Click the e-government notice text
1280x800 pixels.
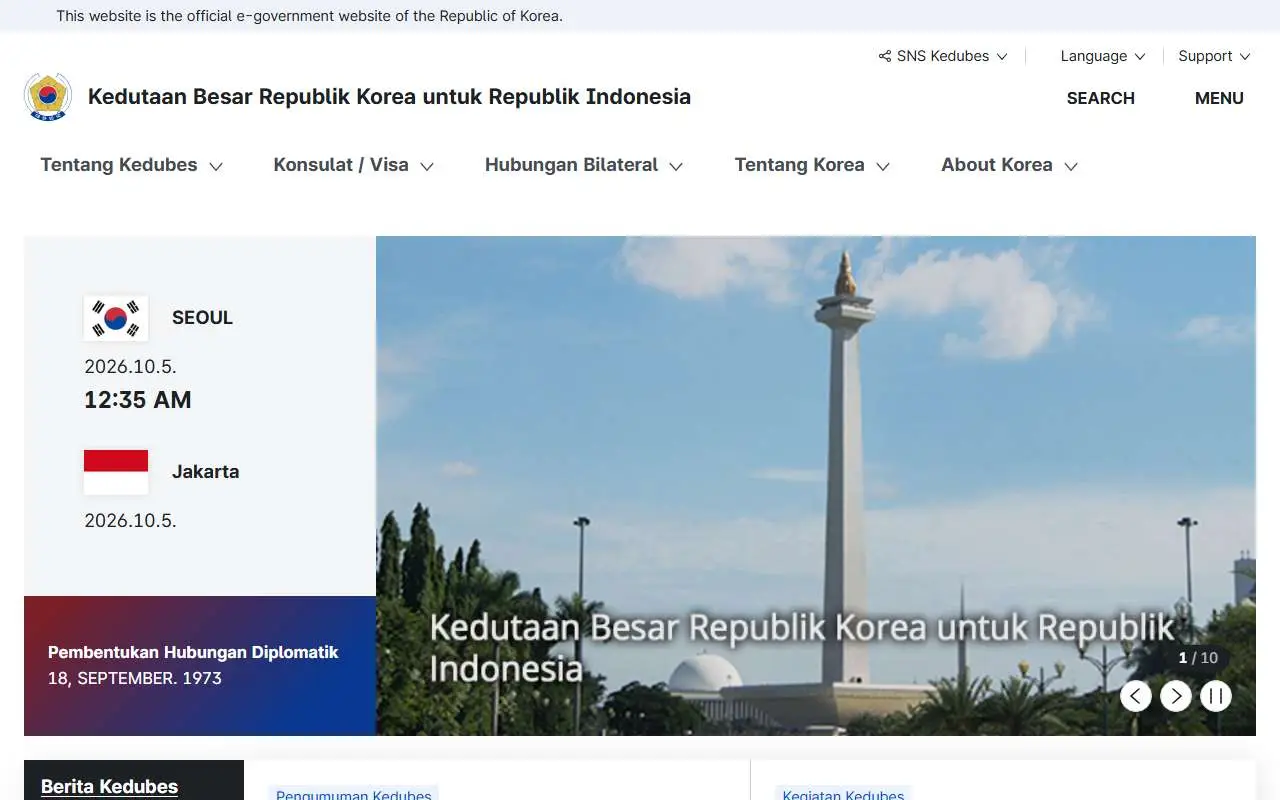click(309, 16)
